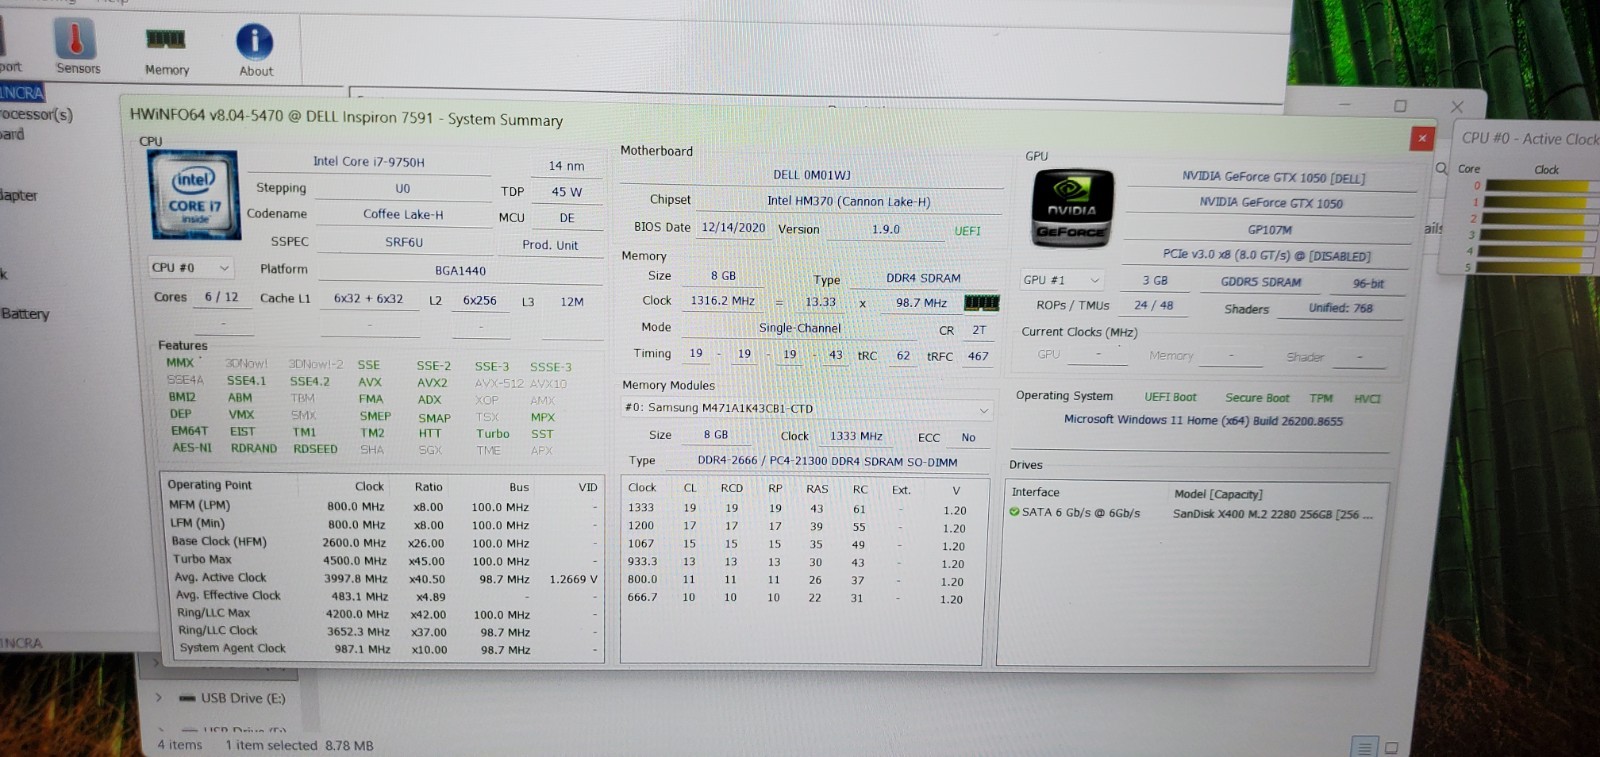Click the DDR4-2666 / PC4-21300 module type field
1600x757 pixels.
click(x=827, y=462)
